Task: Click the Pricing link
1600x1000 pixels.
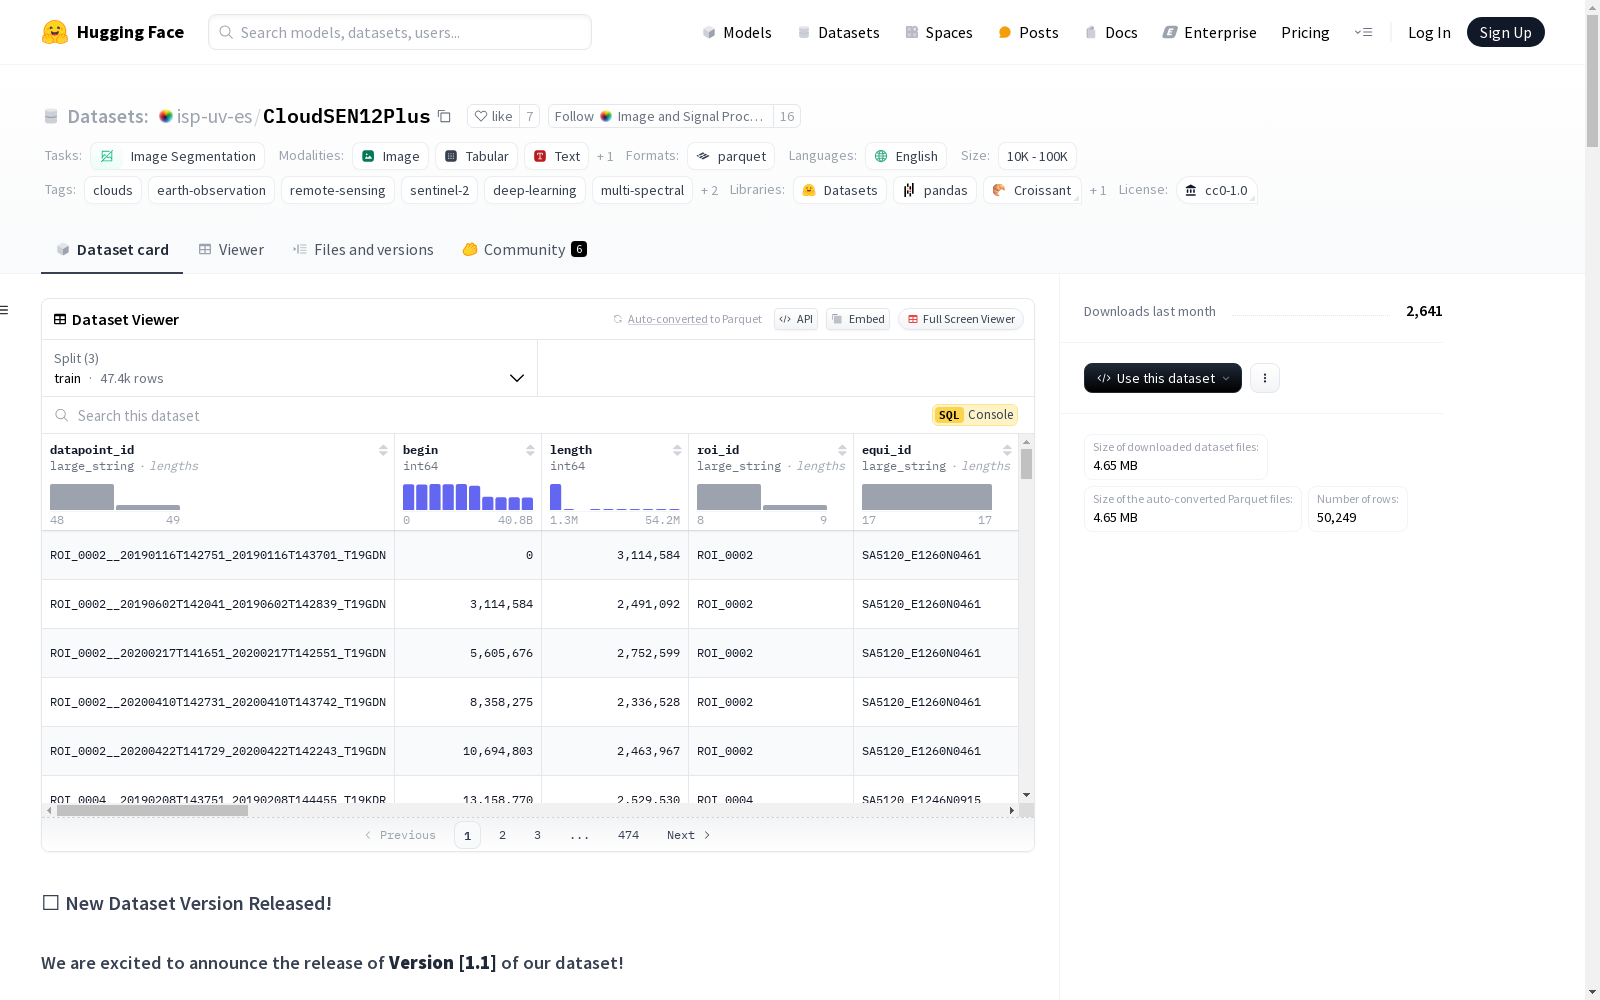Action: pos(1305,32)
